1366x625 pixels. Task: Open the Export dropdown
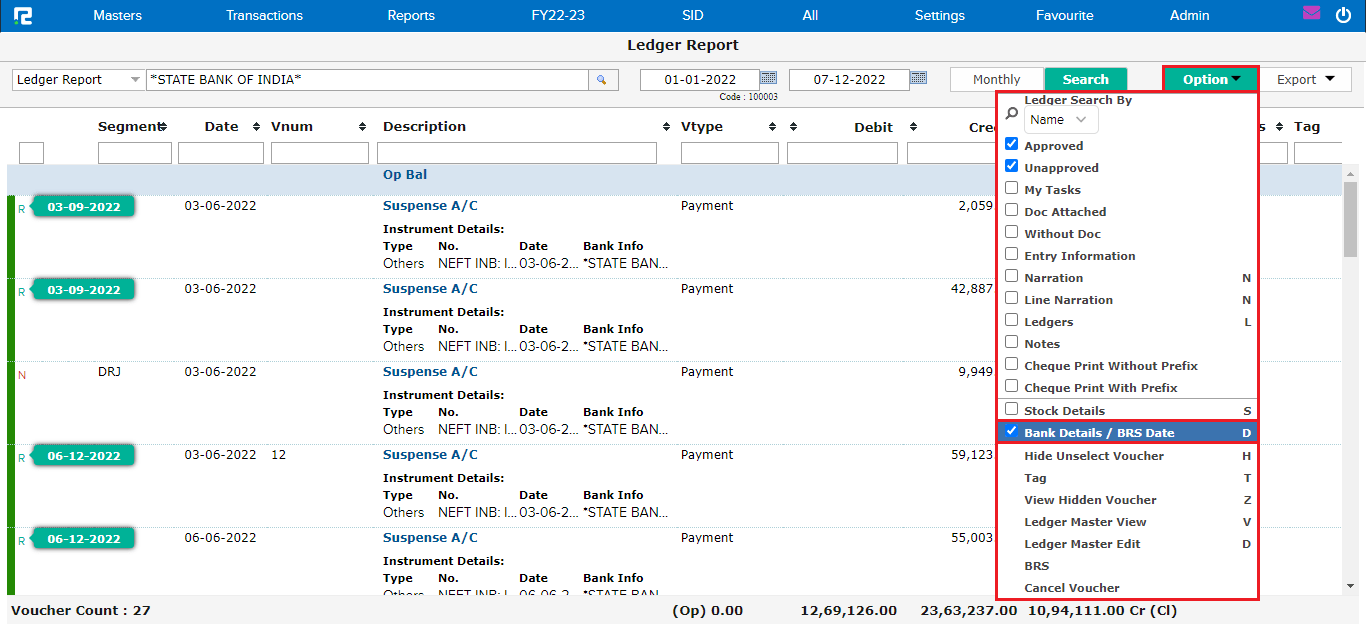(x=1305, y=80)
